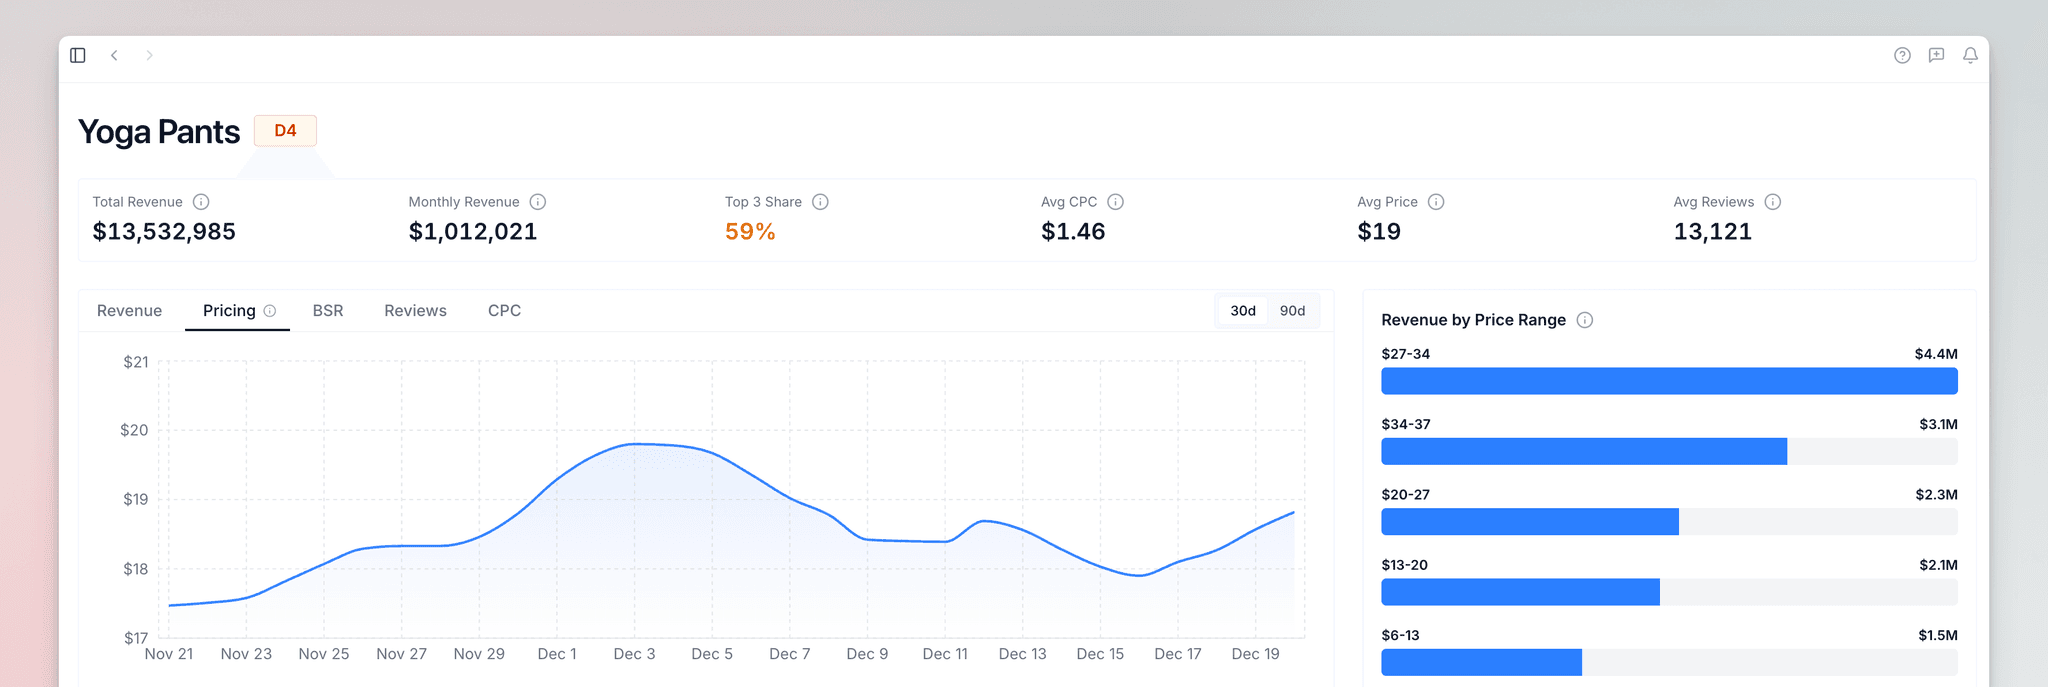Open the feedback message icon
The image size is (2048, 687).
[1936, 55]
